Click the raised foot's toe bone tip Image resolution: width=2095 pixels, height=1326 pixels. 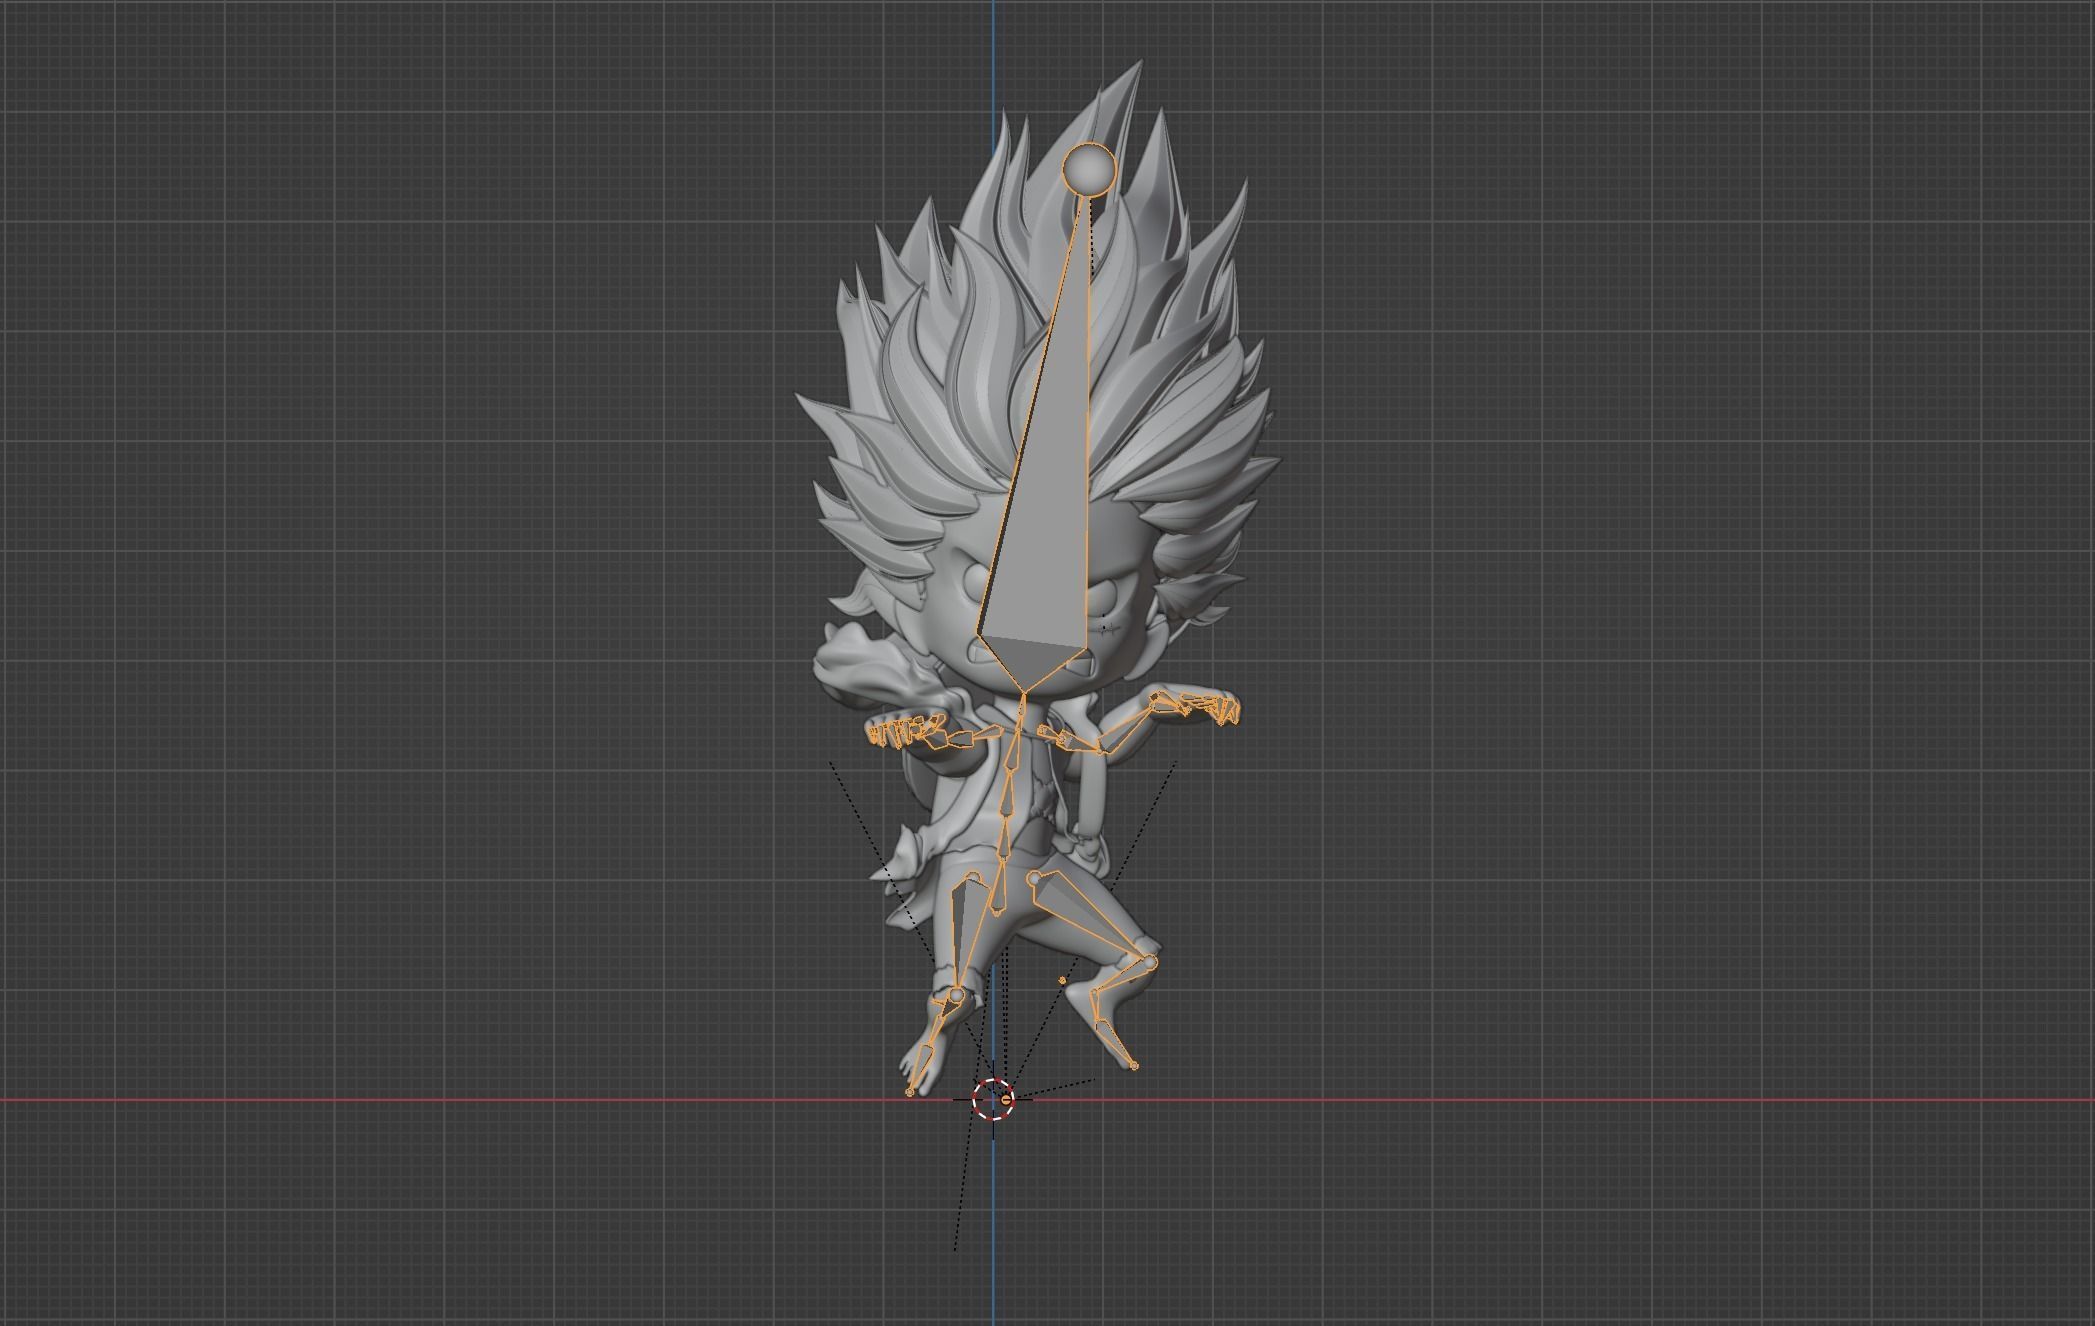(x=1134, y=1066)
